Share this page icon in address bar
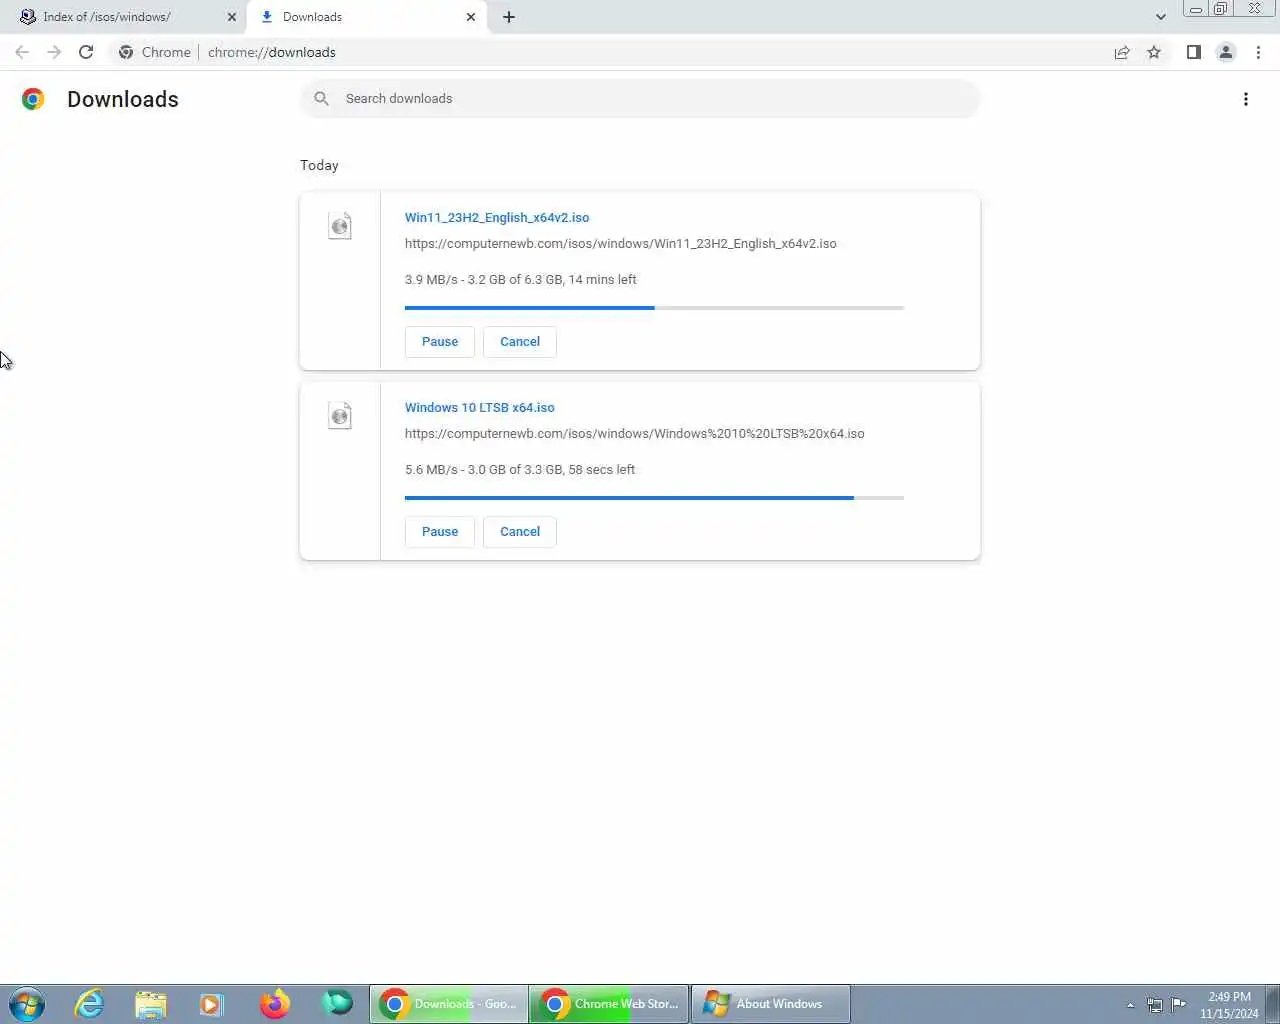This screenshot has width=1280, height=1024. [x=1122, y=52]
